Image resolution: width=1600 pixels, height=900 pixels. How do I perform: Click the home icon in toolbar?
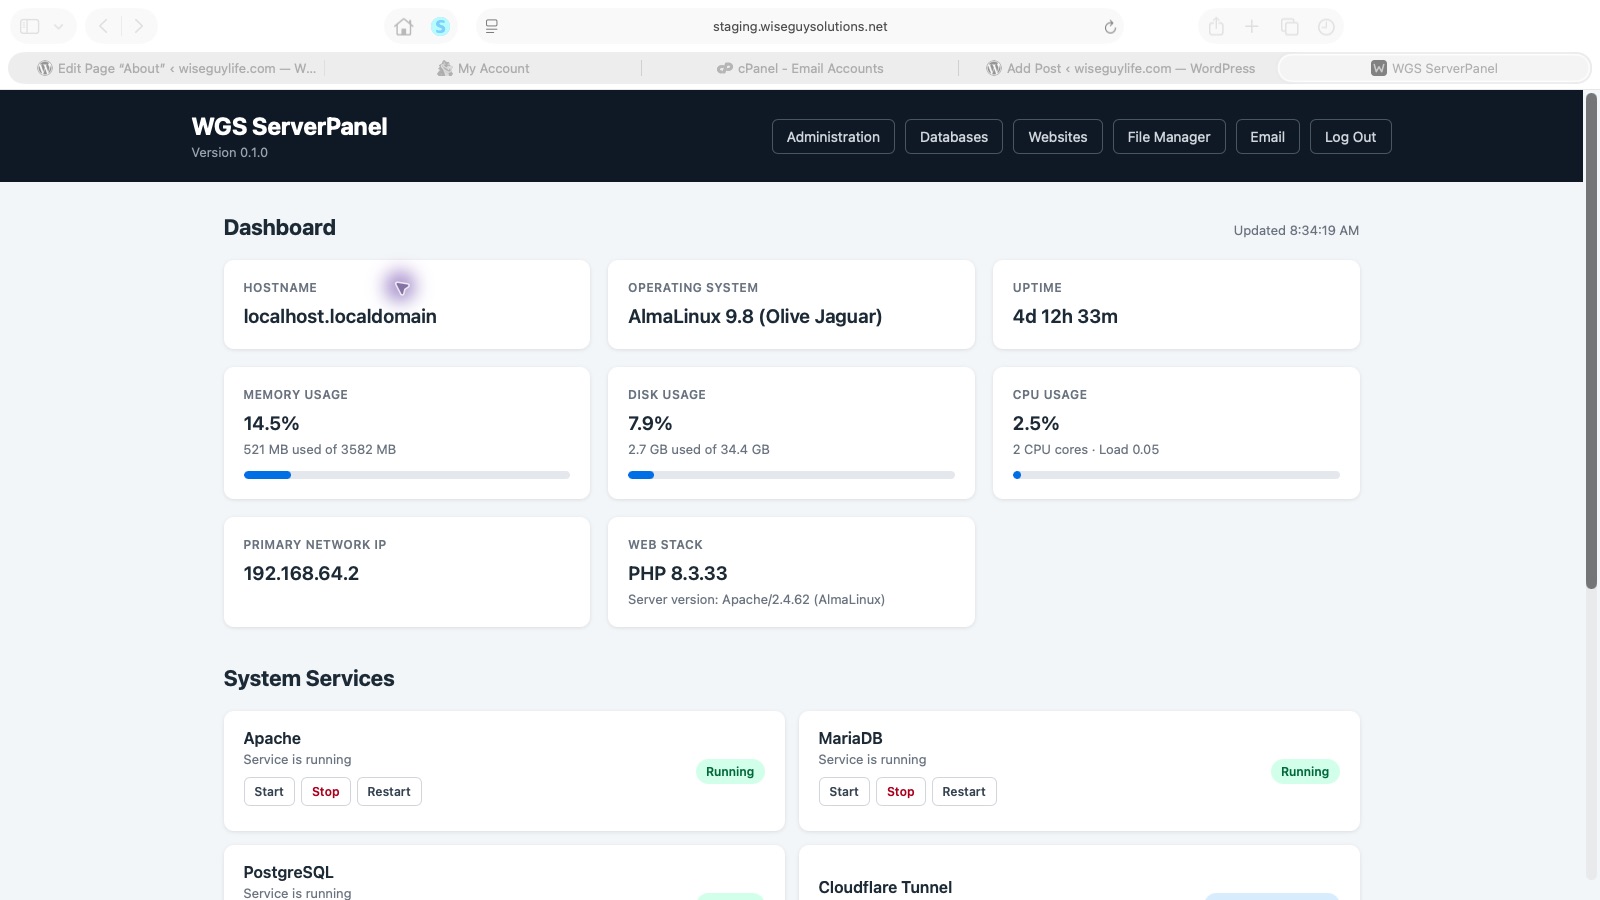point(404,27)
